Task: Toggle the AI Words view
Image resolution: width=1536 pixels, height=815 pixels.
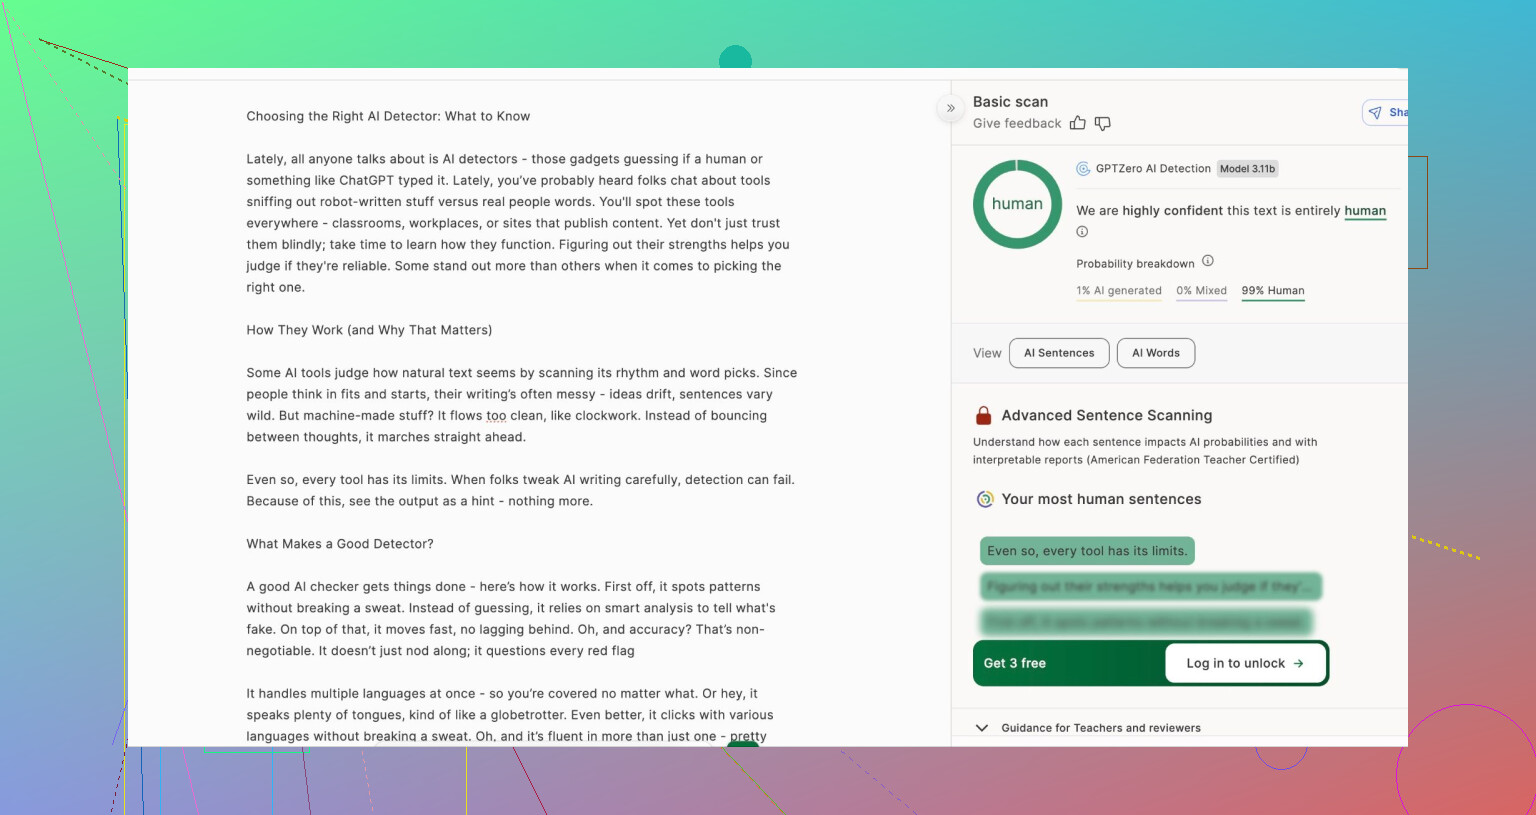Action: 1155,353
